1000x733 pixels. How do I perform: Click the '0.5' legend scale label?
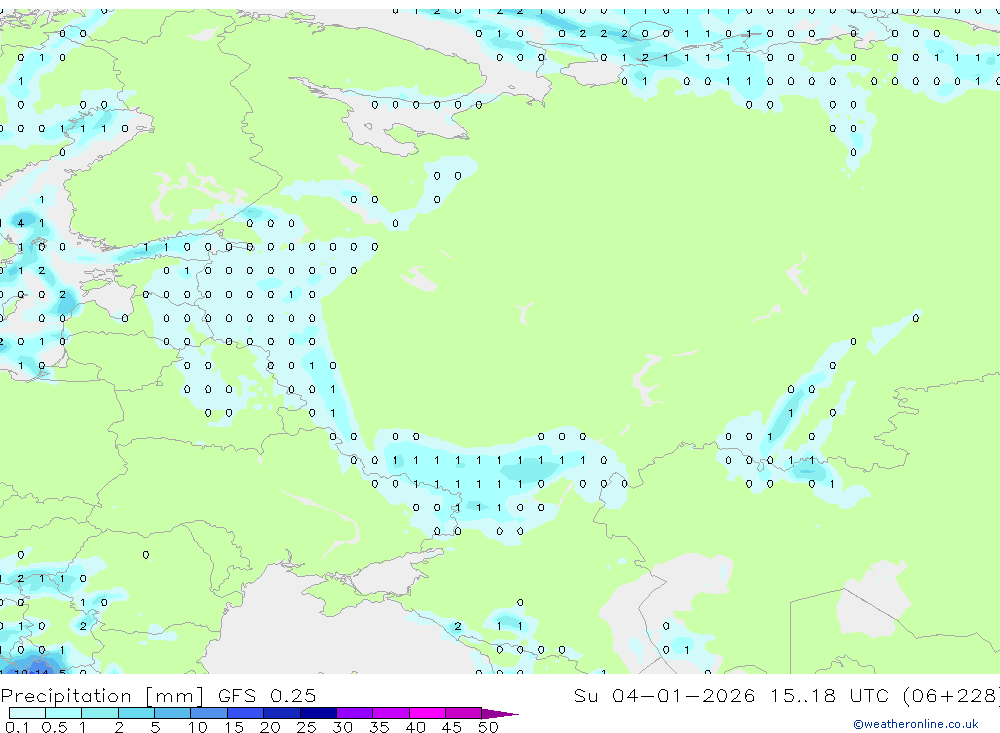(54, 727)
